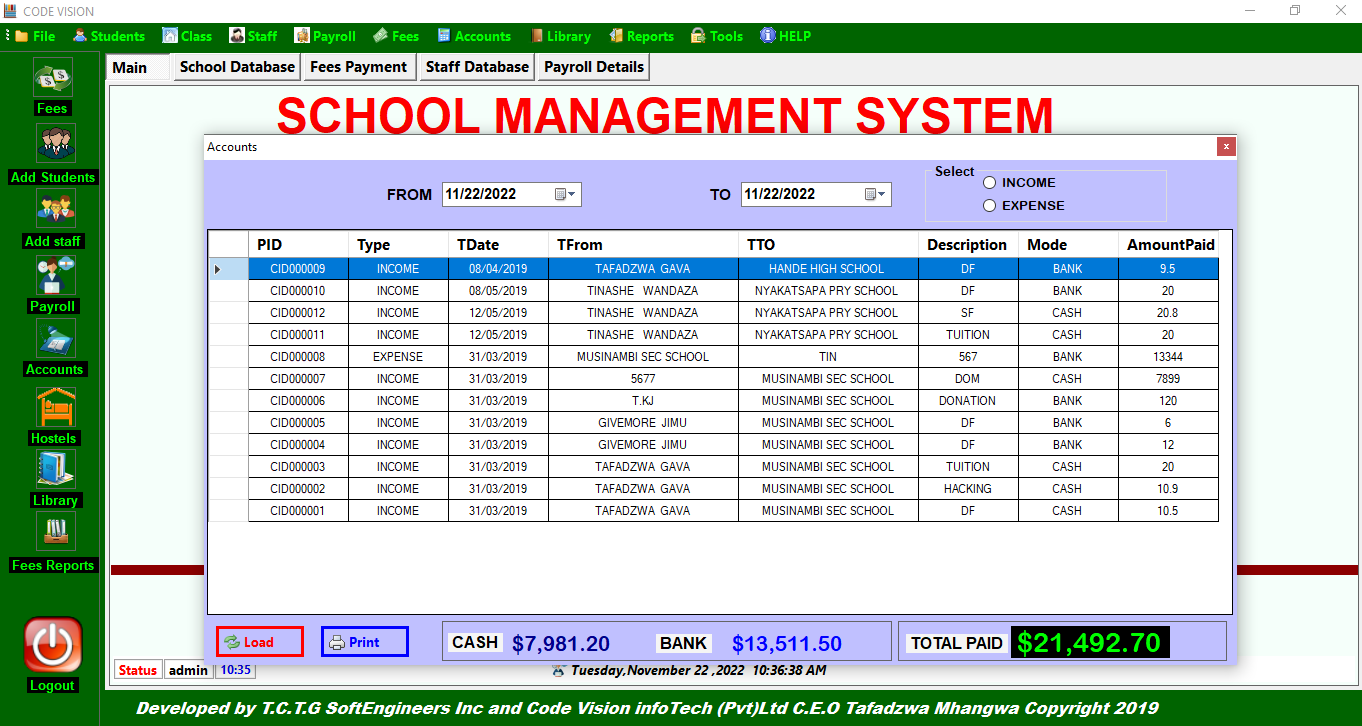Open the HELP menu

click(x=785, y=36)
